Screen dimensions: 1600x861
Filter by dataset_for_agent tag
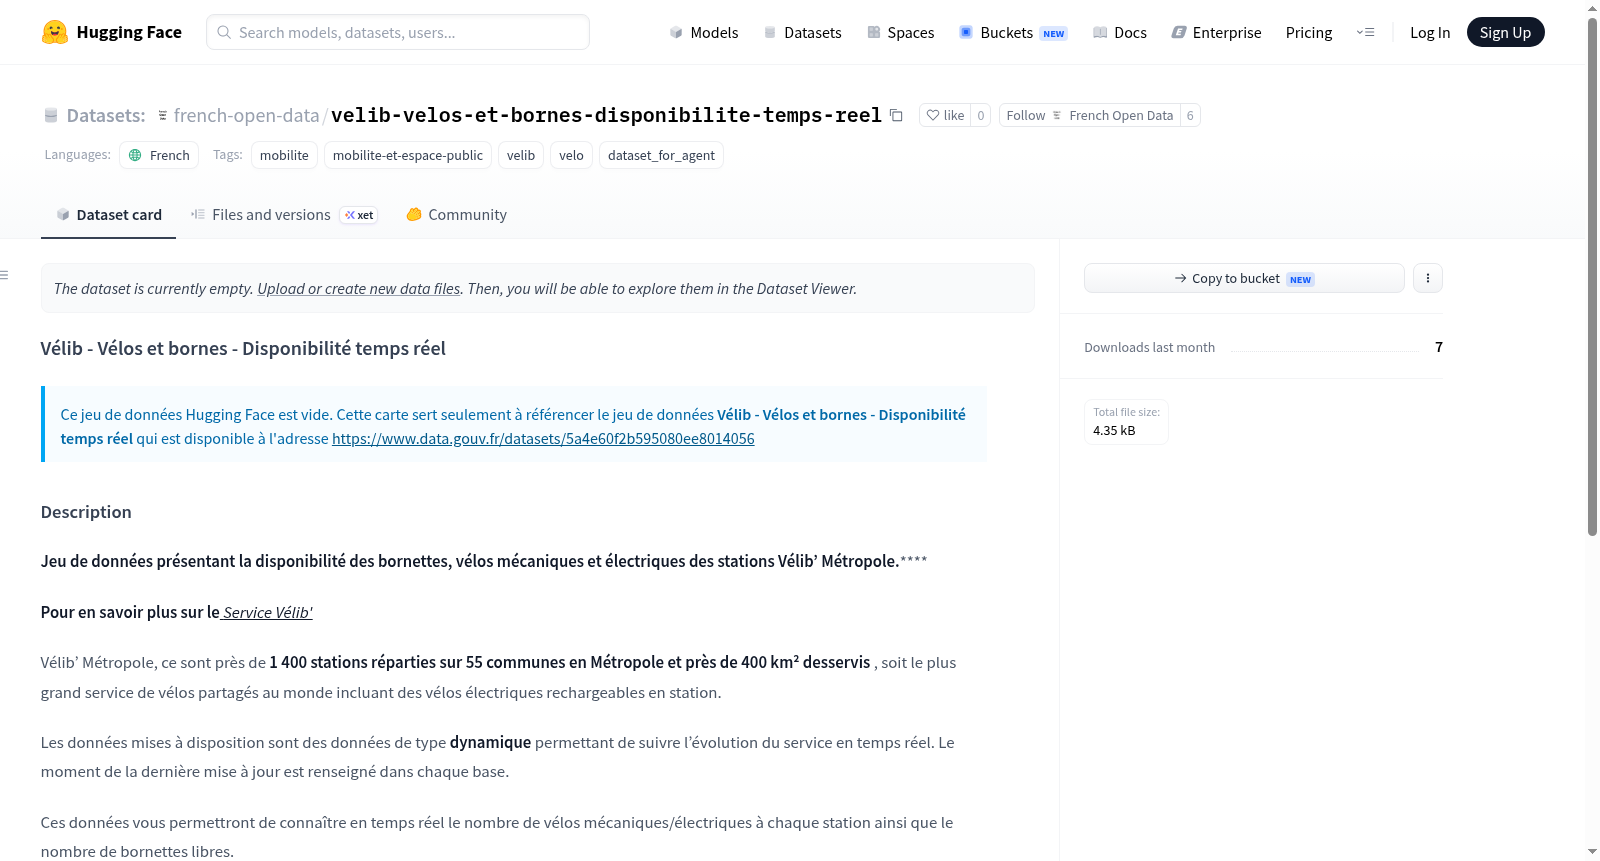pos(661,155)
